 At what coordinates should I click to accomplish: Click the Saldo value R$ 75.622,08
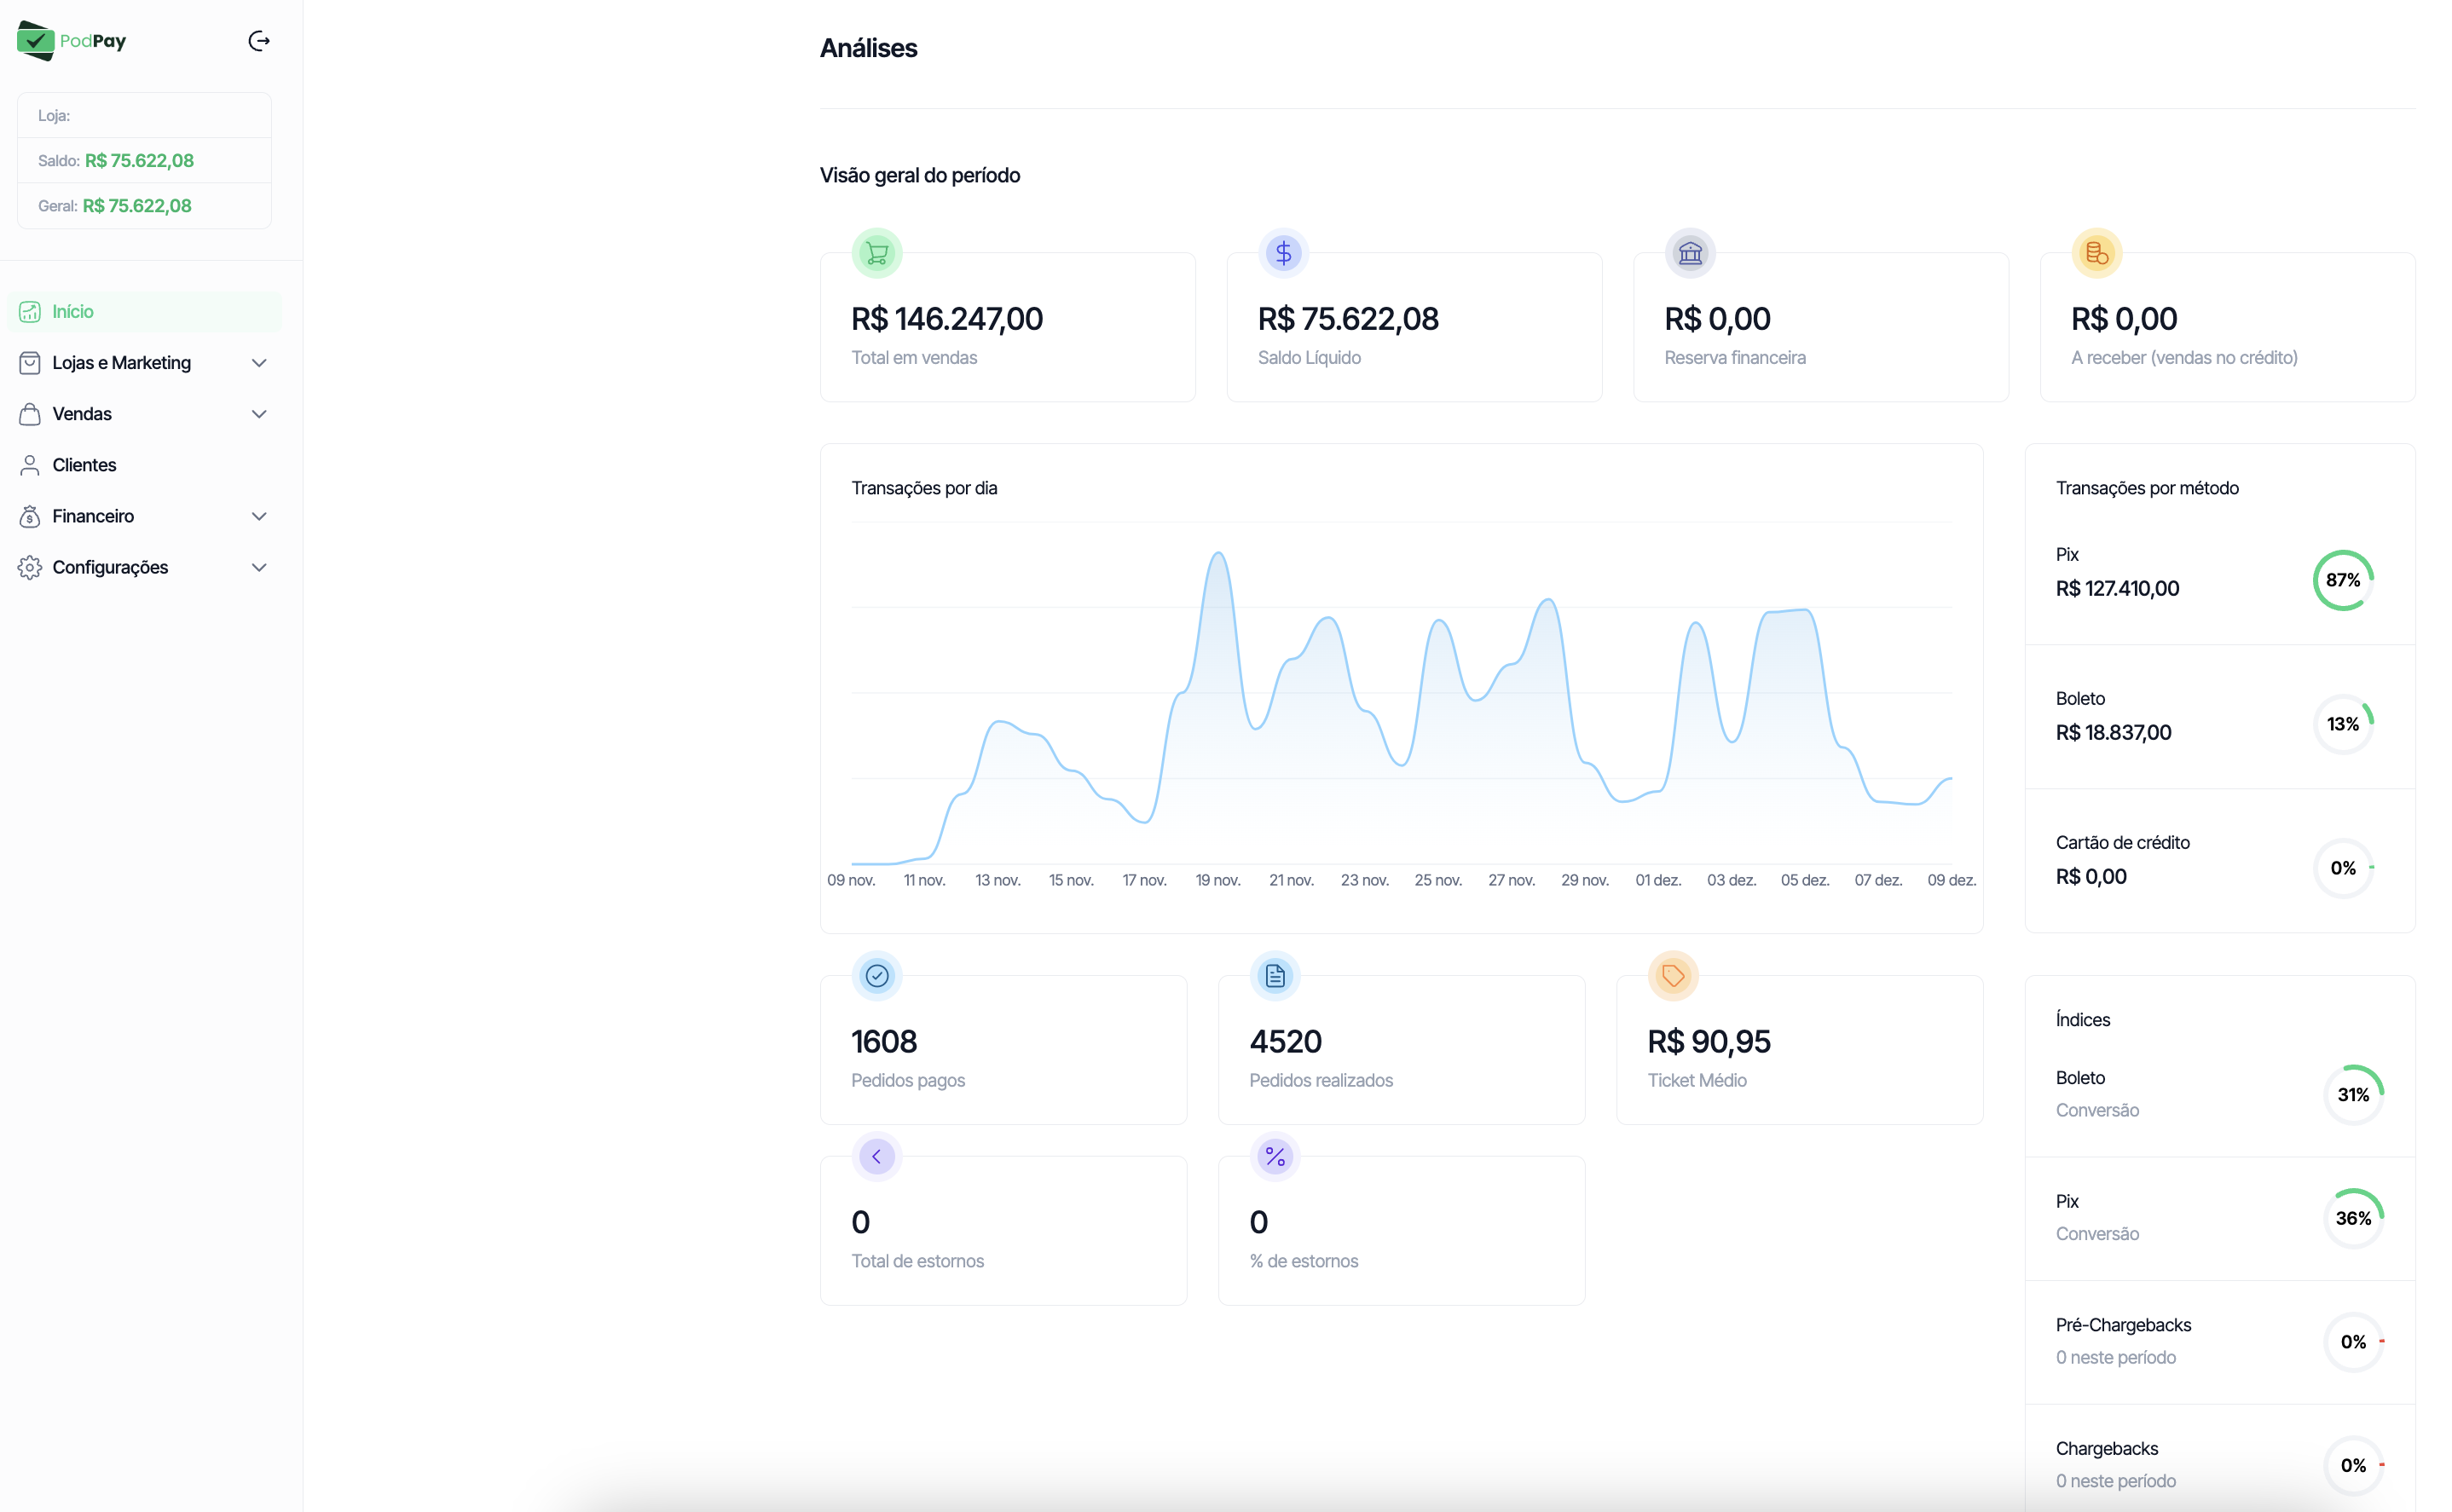pos(139,160)
